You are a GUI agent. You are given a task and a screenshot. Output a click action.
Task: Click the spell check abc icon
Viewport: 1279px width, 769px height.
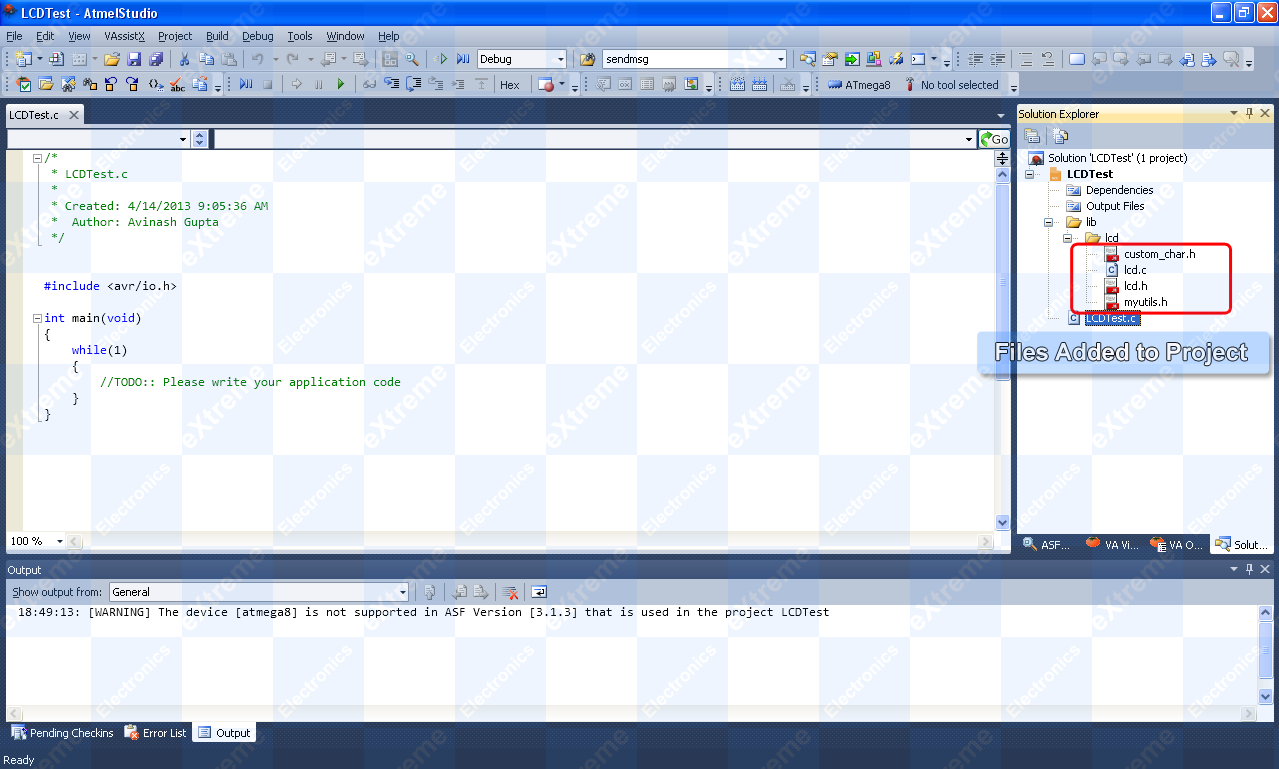[x=178, y=85]
